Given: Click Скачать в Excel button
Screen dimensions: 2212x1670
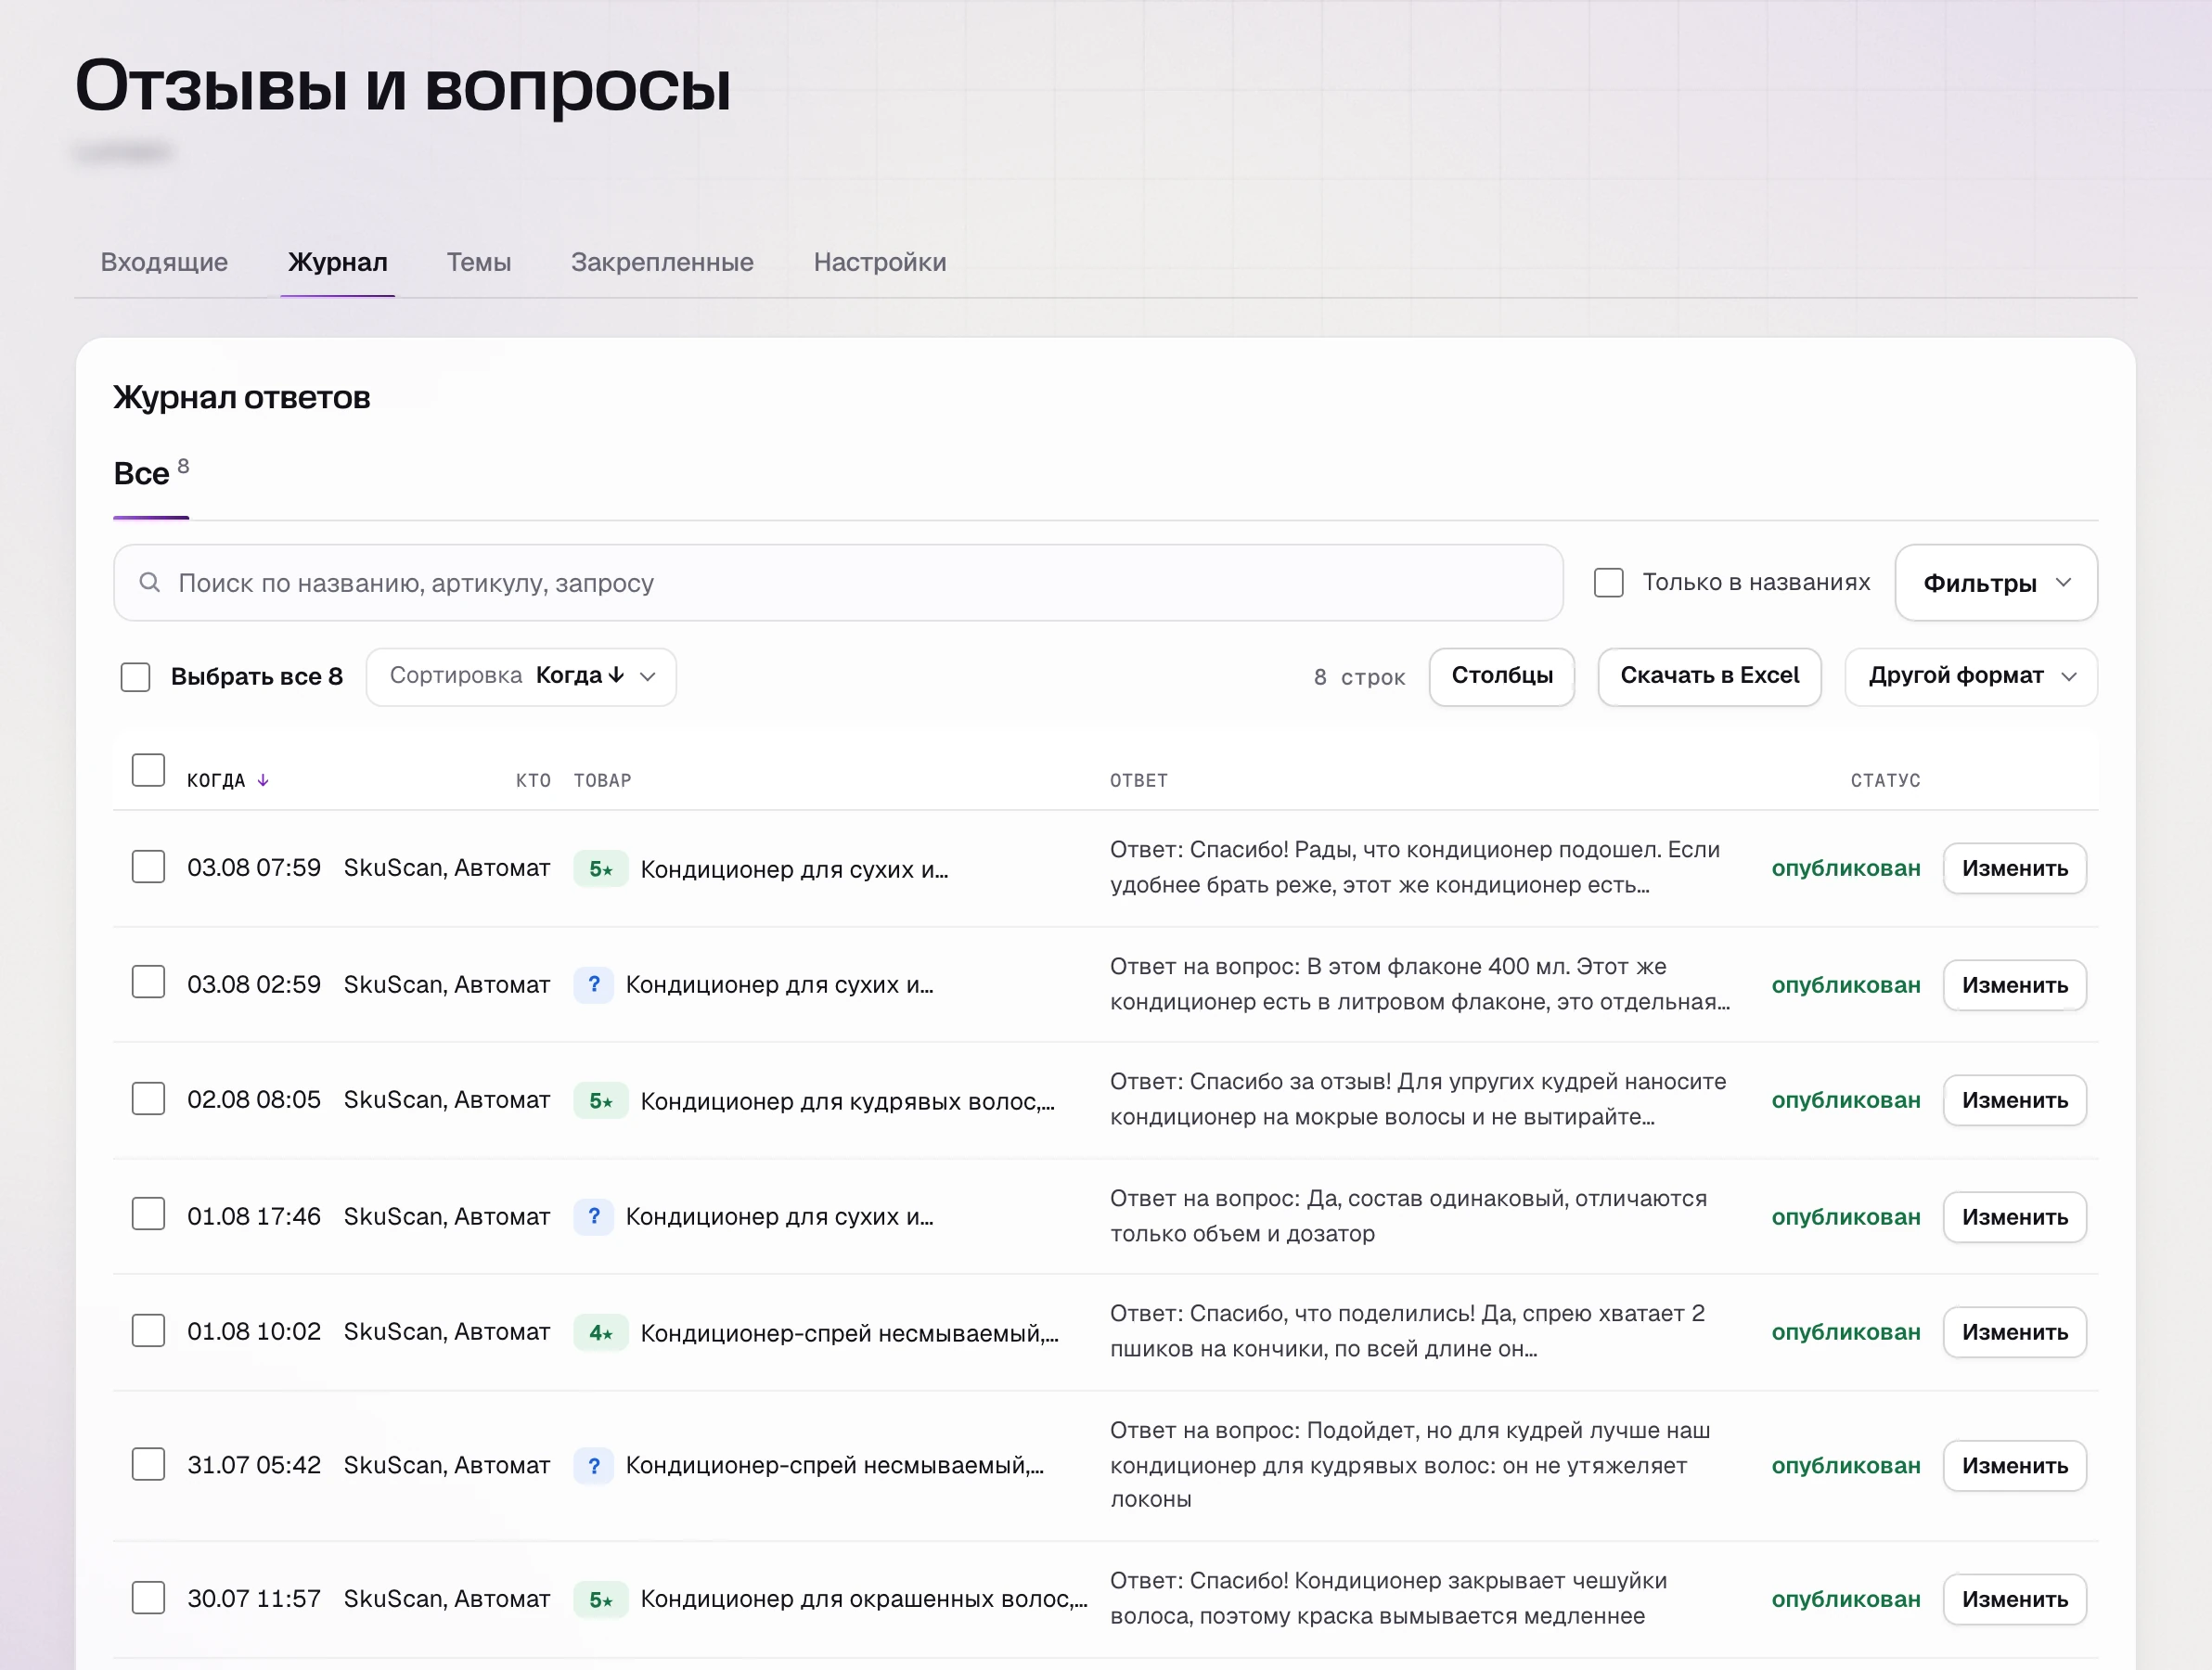Looking at the screenshot, I should pos(1709,676).
